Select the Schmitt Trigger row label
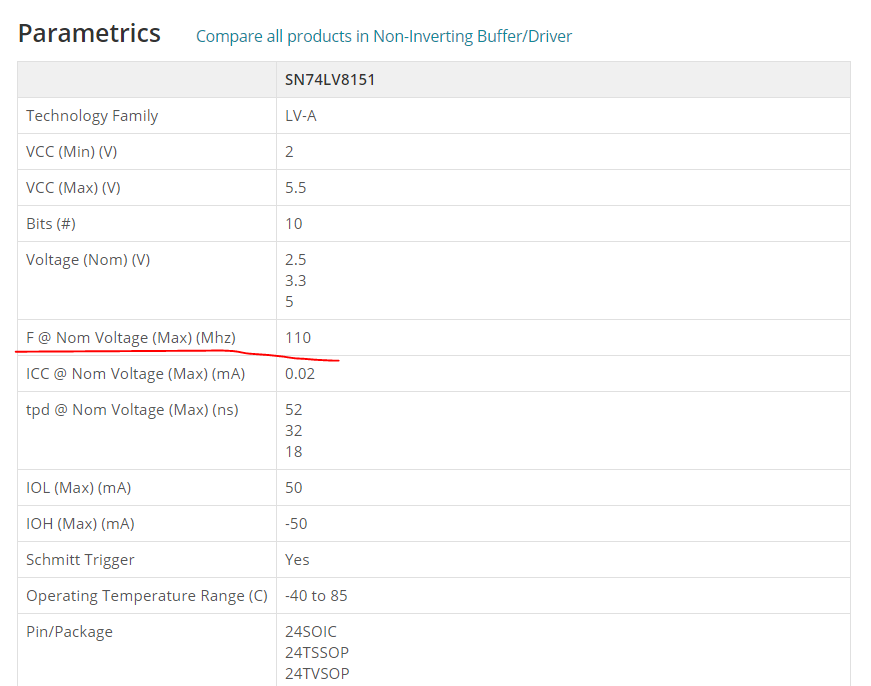 (x=81, y=560)
